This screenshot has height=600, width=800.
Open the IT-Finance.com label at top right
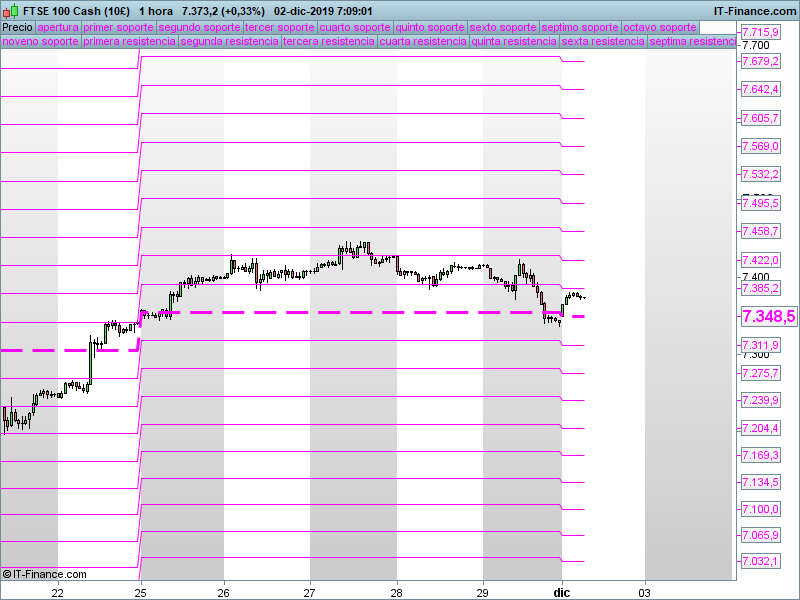point(755,11)
